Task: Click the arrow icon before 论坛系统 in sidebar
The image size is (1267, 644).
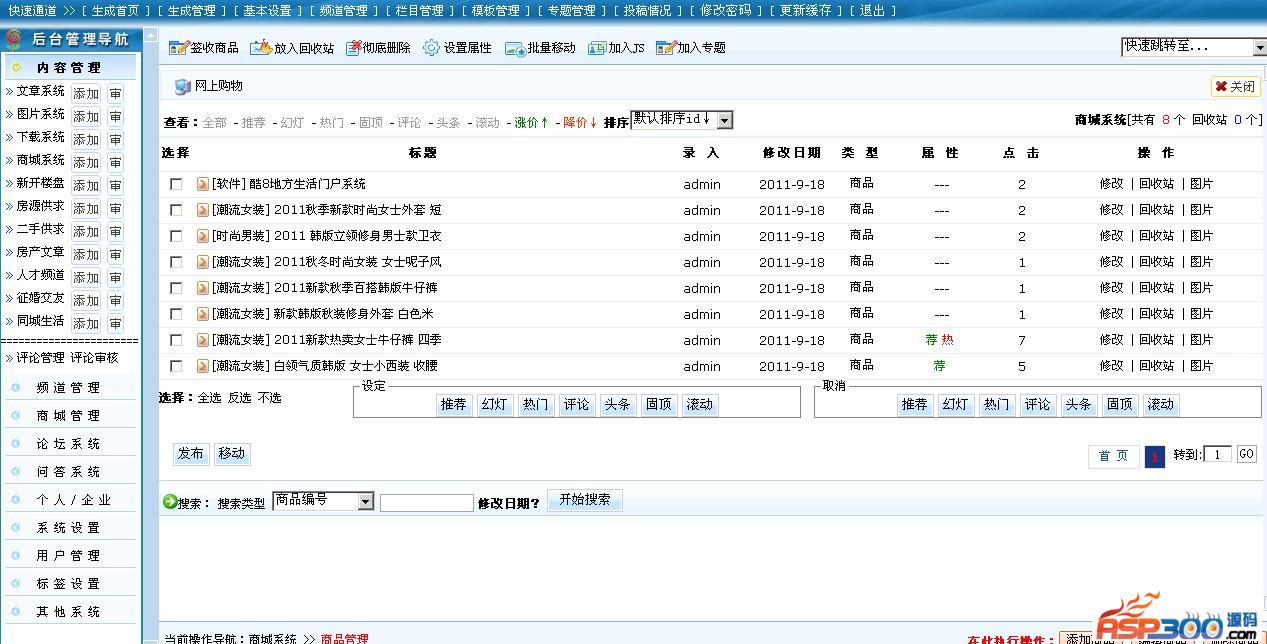Action: point(16,444)
